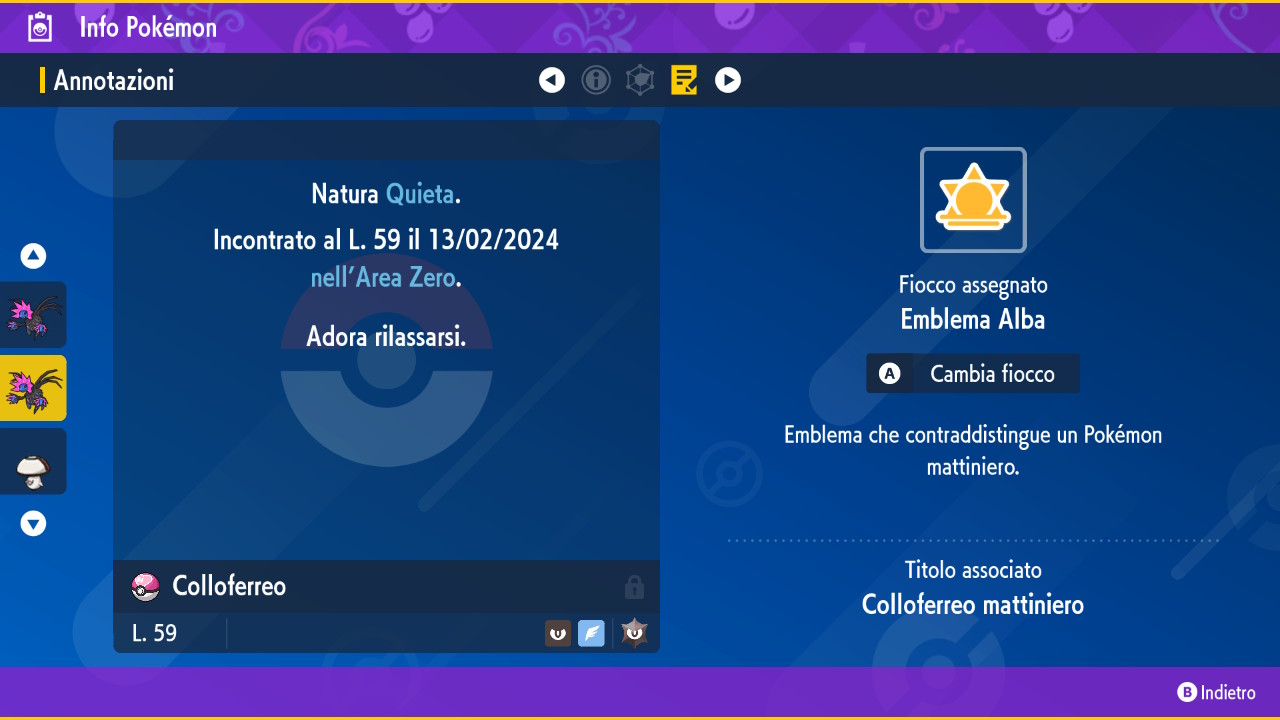The width and height of the screenshot is (1280, 720).
Task: Click the Poké Ball icon beside Colloferreo
Action: pos(146,587)
